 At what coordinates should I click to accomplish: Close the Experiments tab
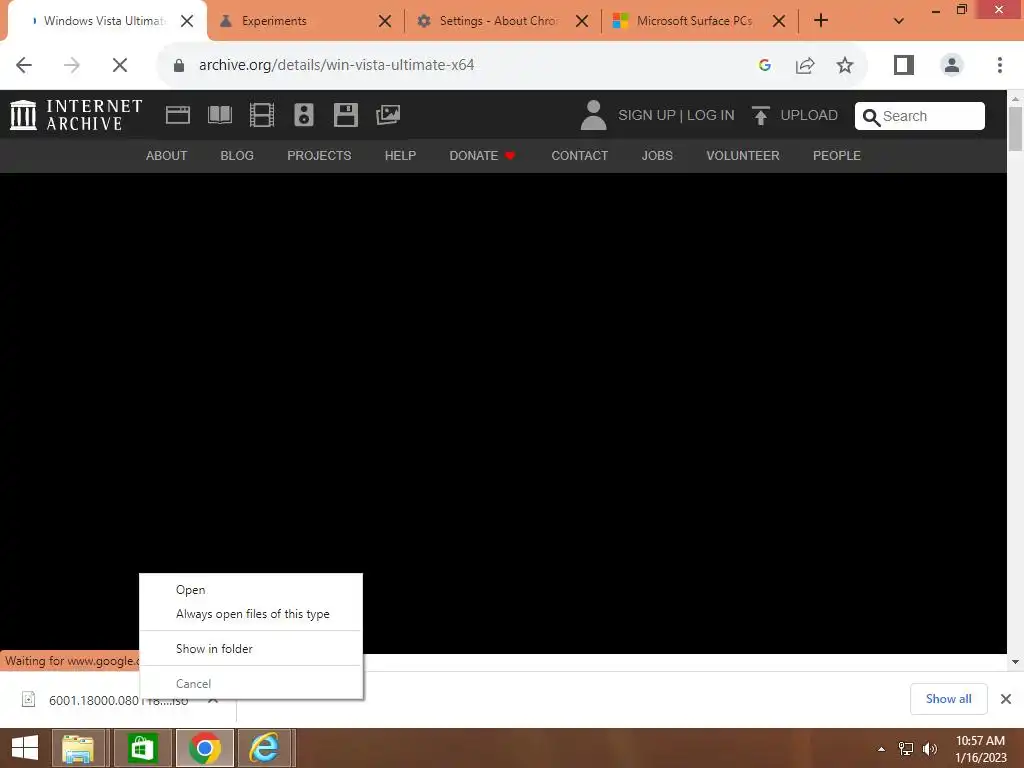click(x=385, y=21)
